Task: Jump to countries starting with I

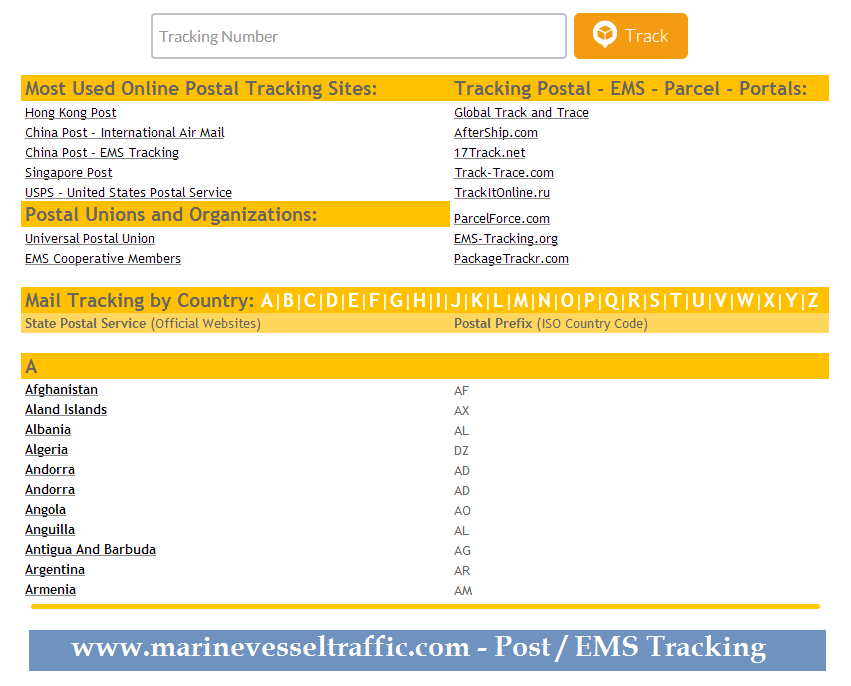Action: click(x=438, y=301)
